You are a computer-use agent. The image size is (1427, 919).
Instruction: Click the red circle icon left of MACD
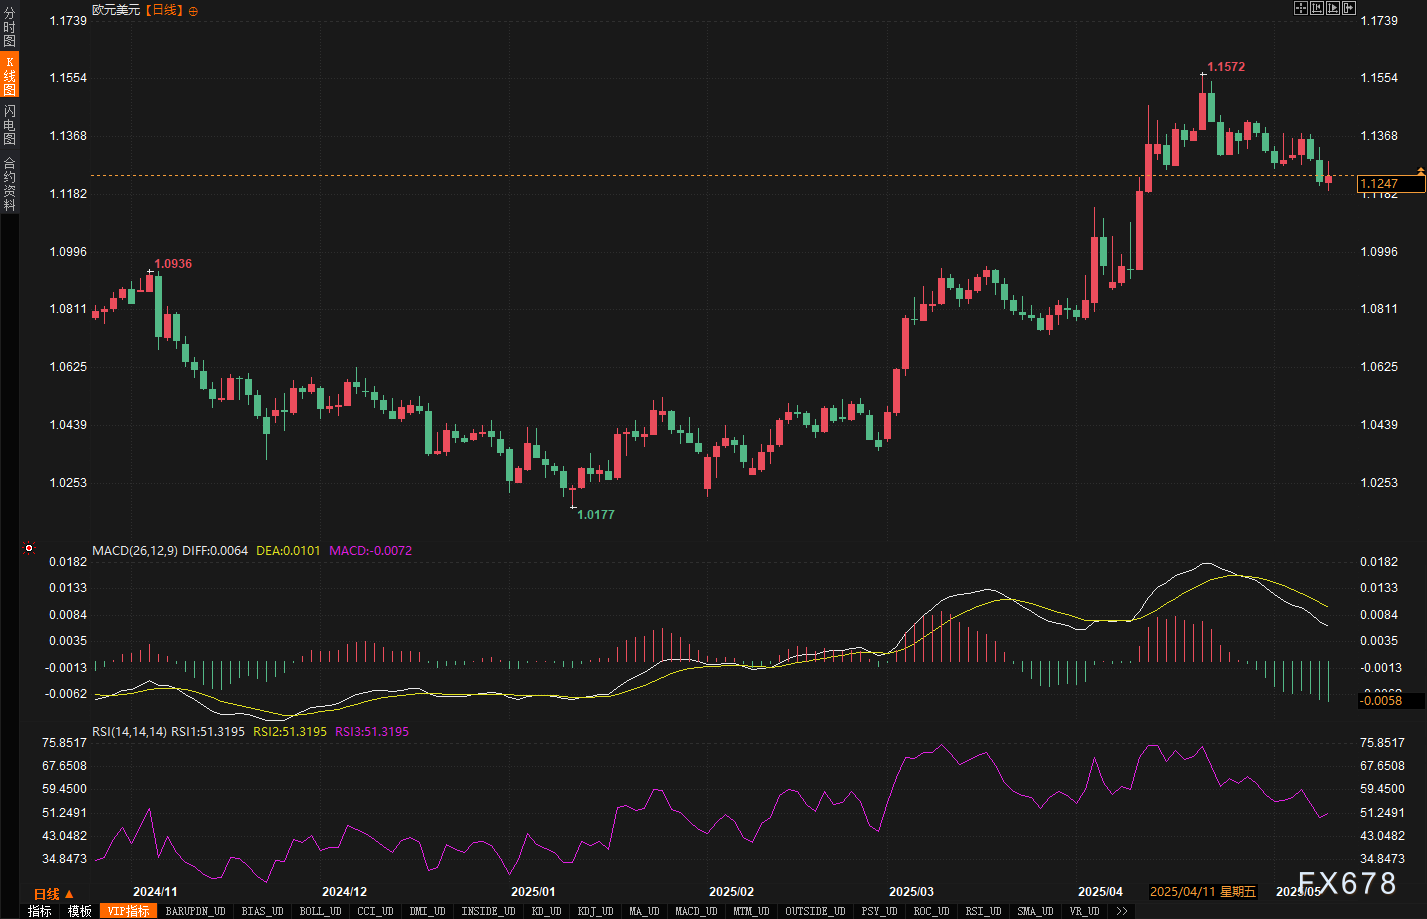point(29,548)
